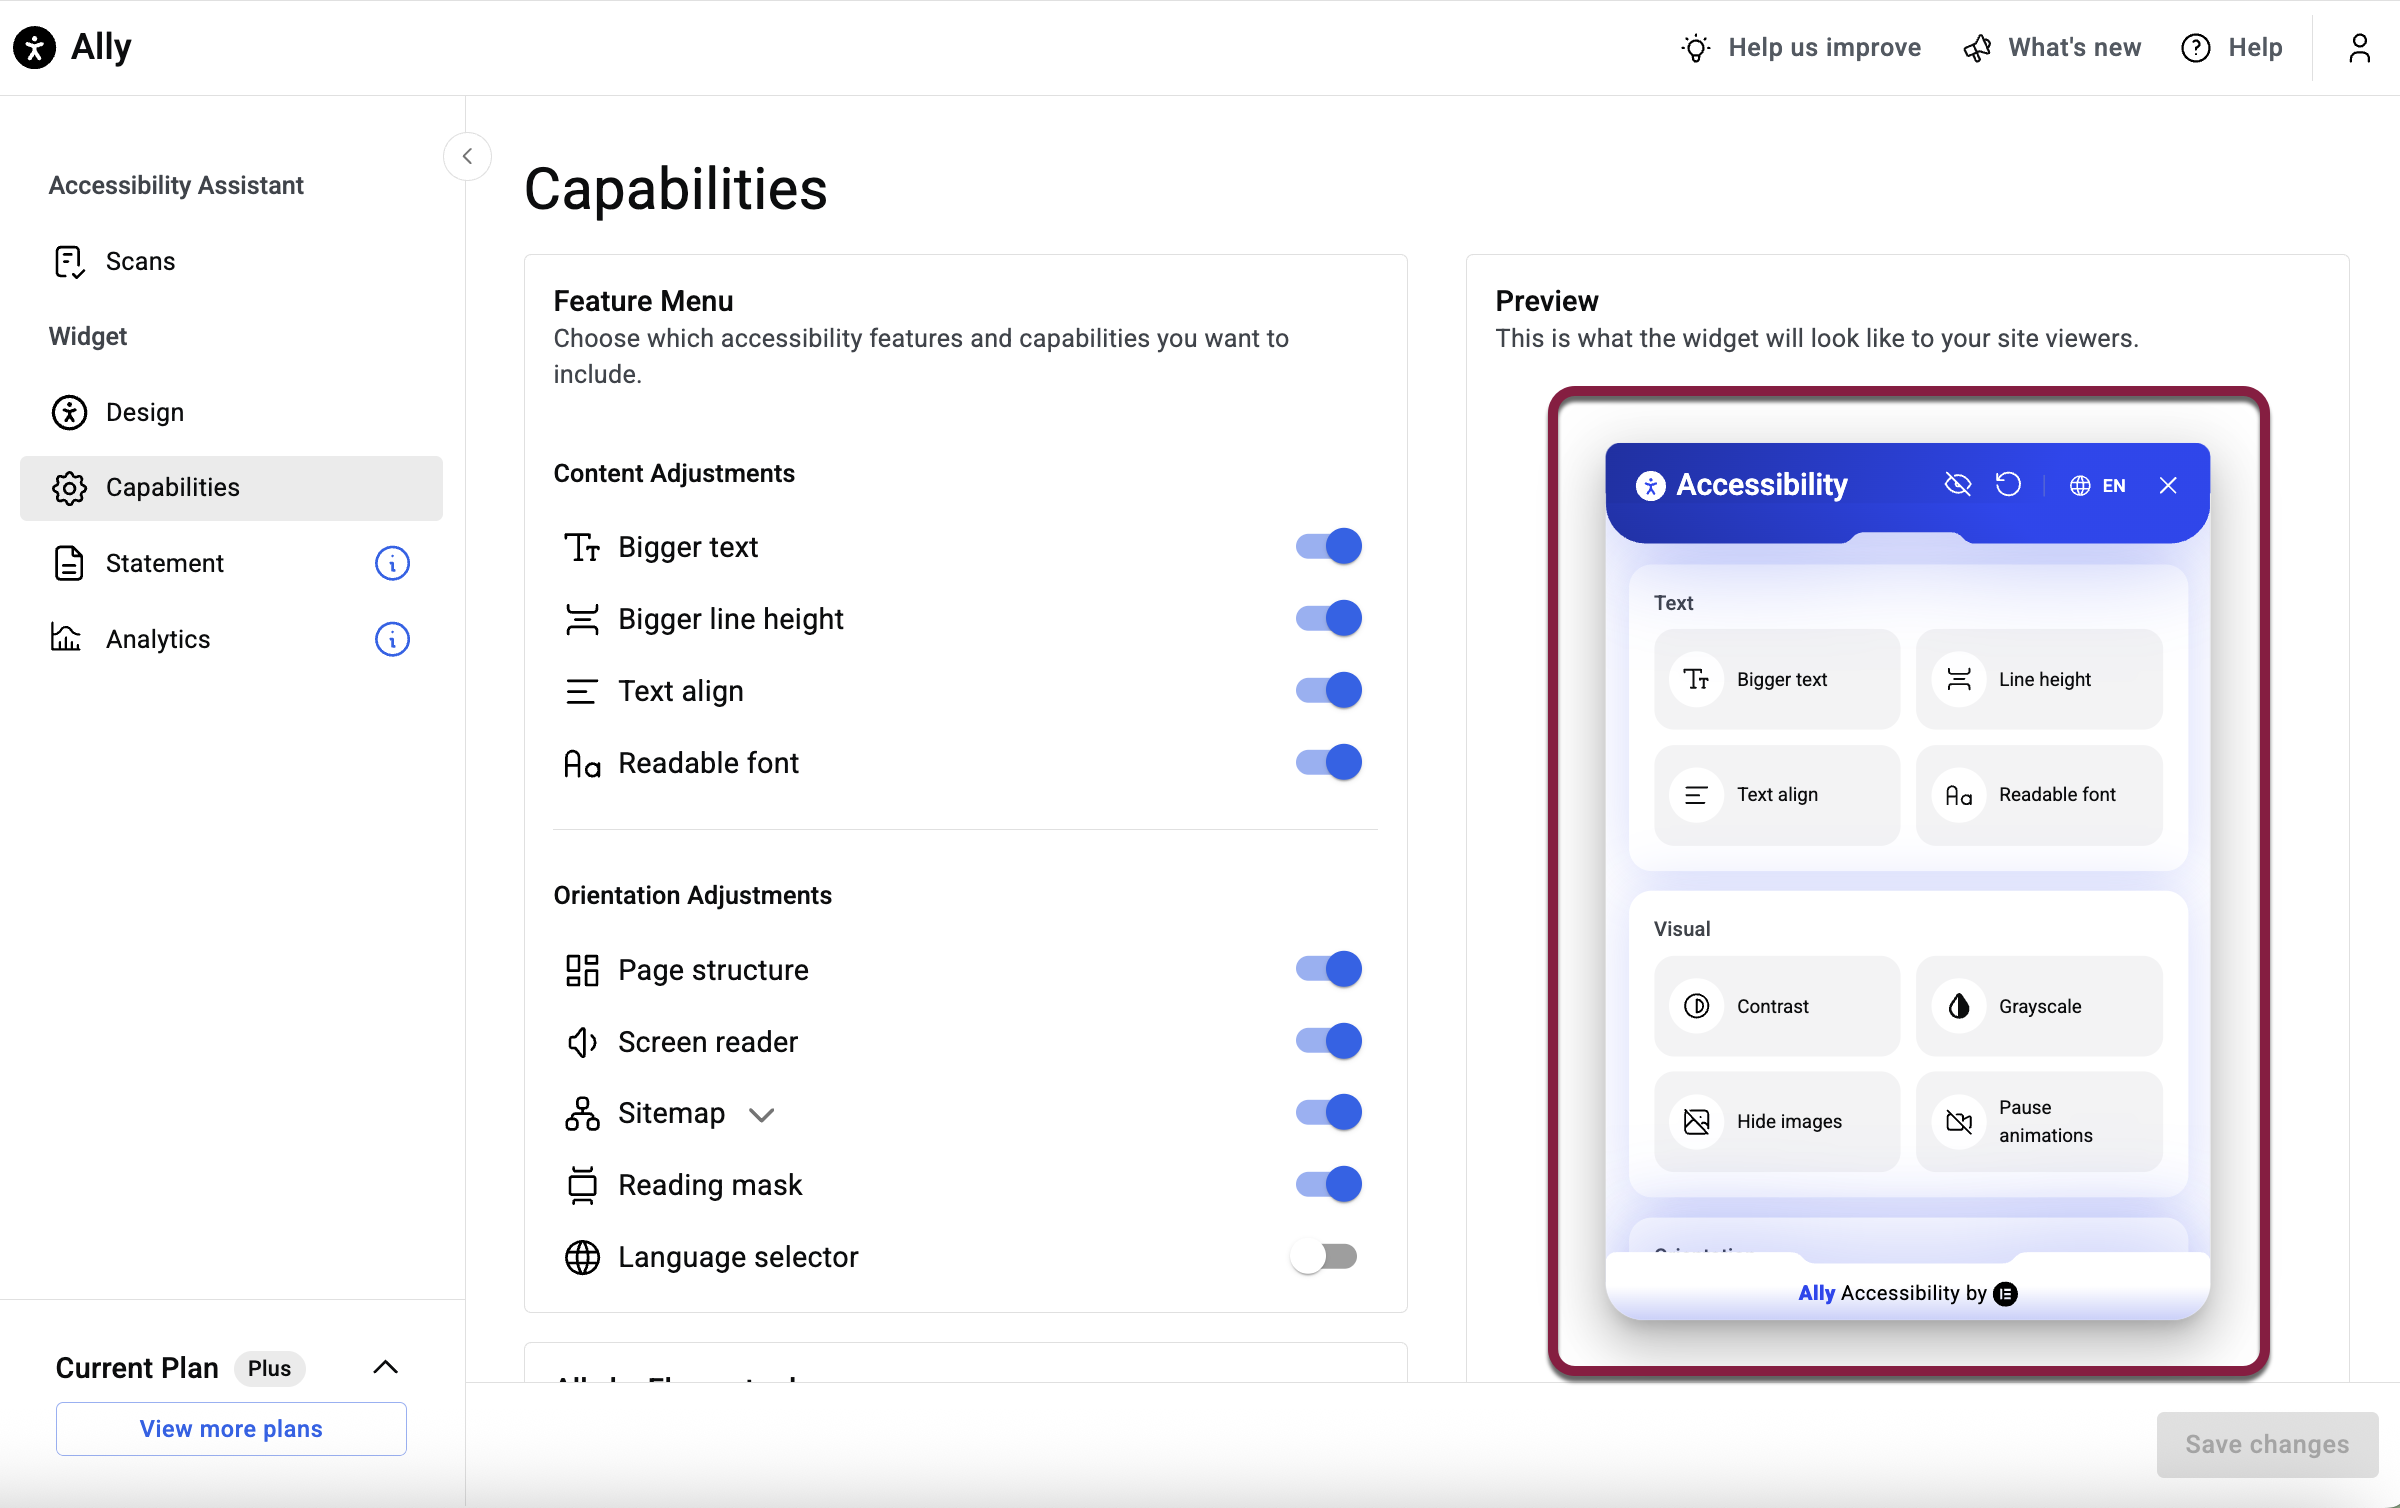Expand the Sitemap options chevron
Screen dimensions: 2400x1508
pos(762,1115)
